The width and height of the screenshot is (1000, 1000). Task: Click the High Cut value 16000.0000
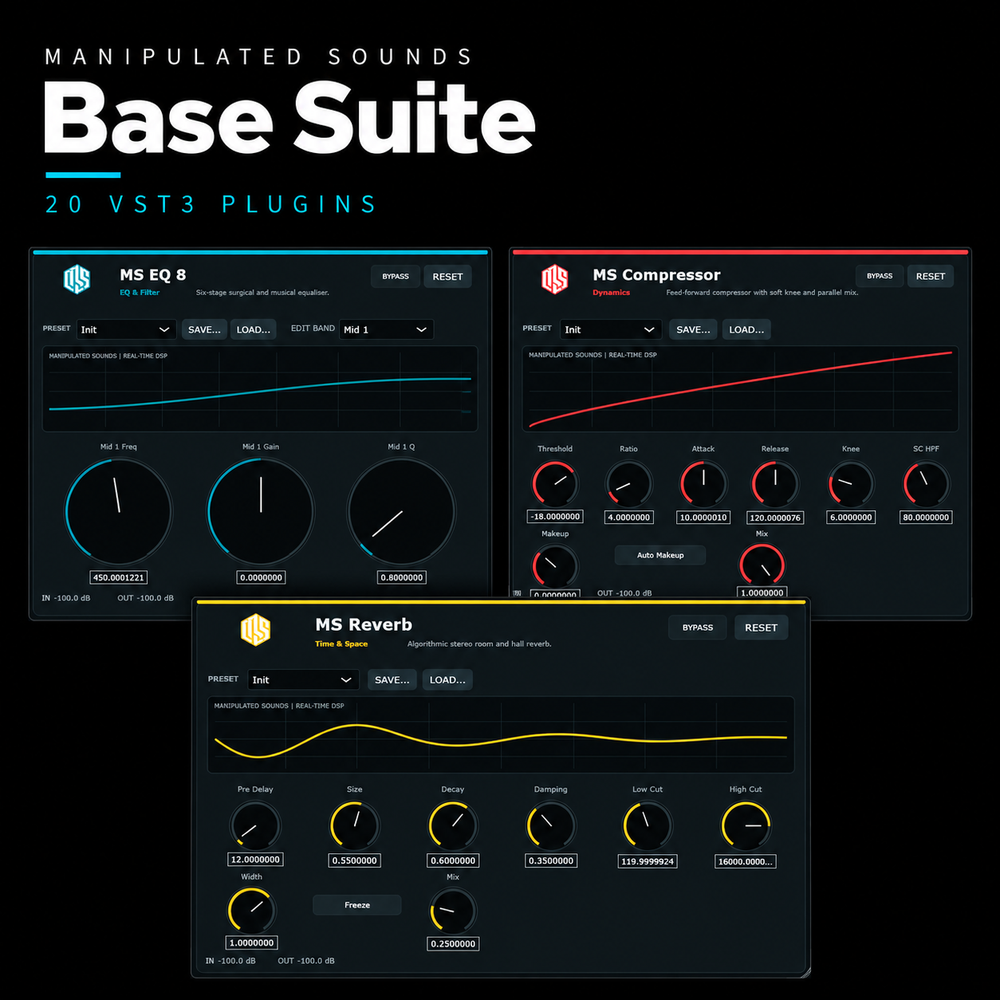tap(746, 862)
